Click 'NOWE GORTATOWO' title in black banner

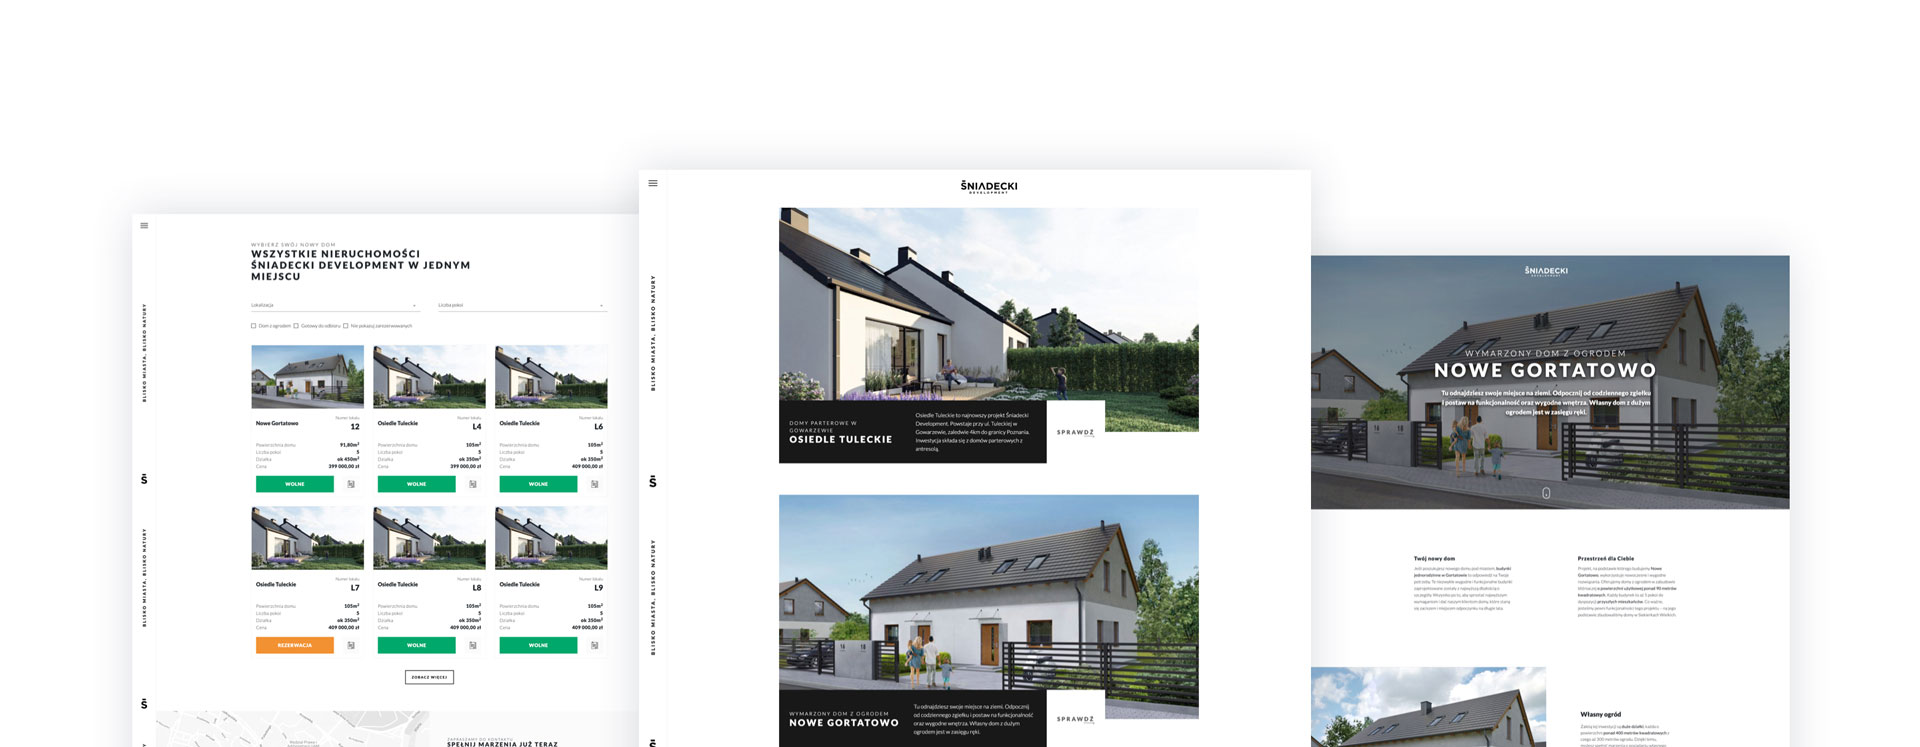click(x=844, y=722)
